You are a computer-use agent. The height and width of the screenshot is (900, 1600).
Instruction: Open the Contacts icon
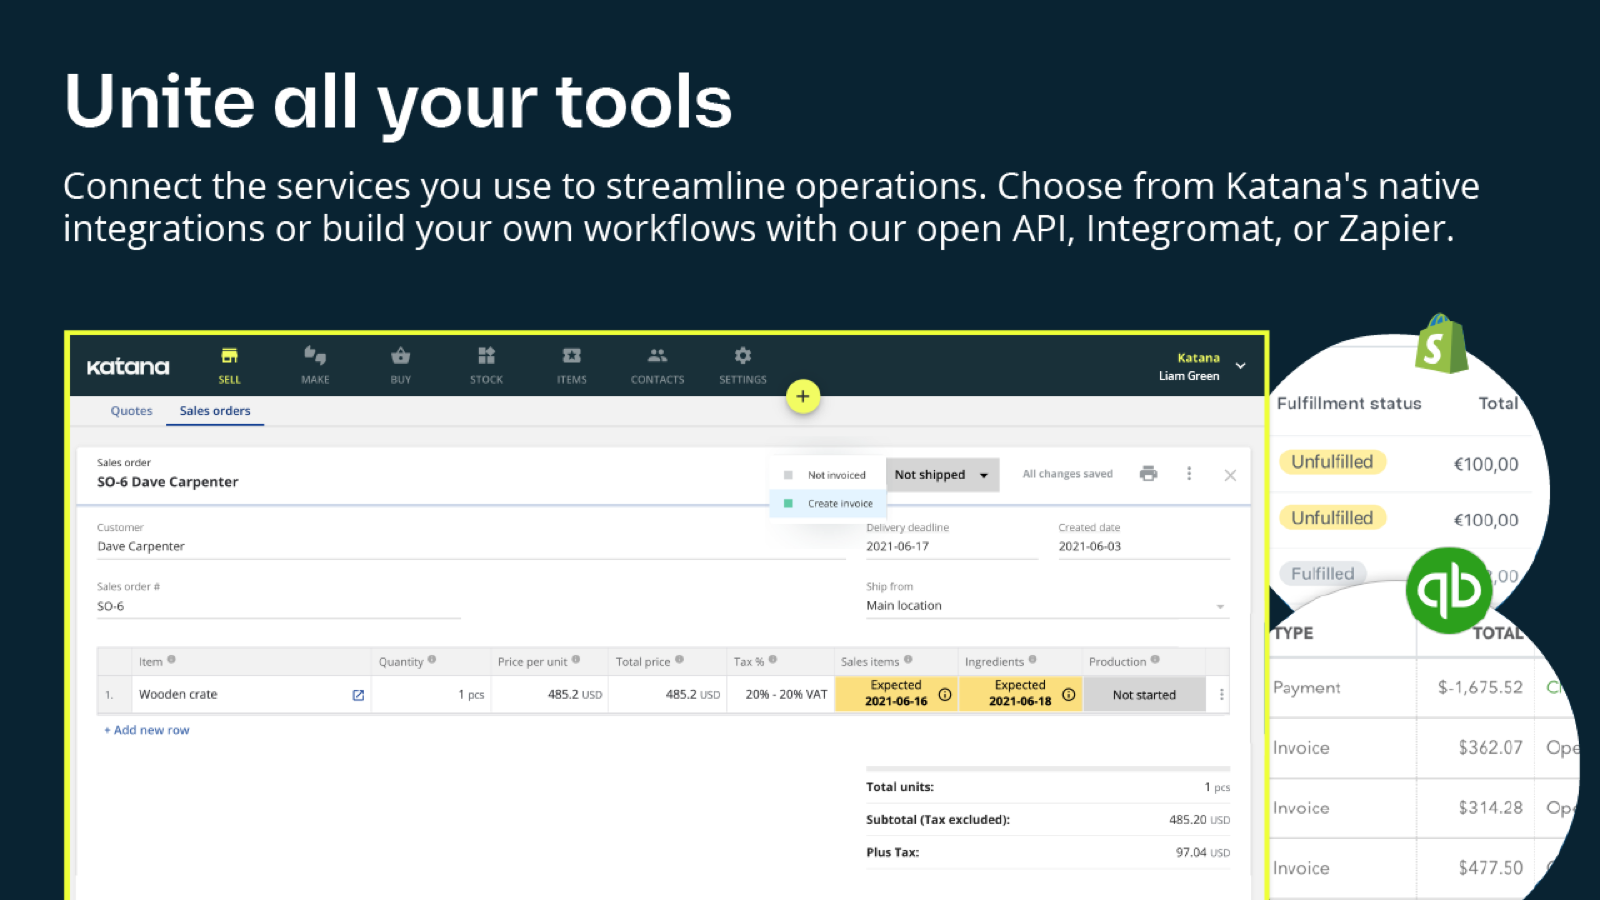pyautogui.click(x=657, y=357)
